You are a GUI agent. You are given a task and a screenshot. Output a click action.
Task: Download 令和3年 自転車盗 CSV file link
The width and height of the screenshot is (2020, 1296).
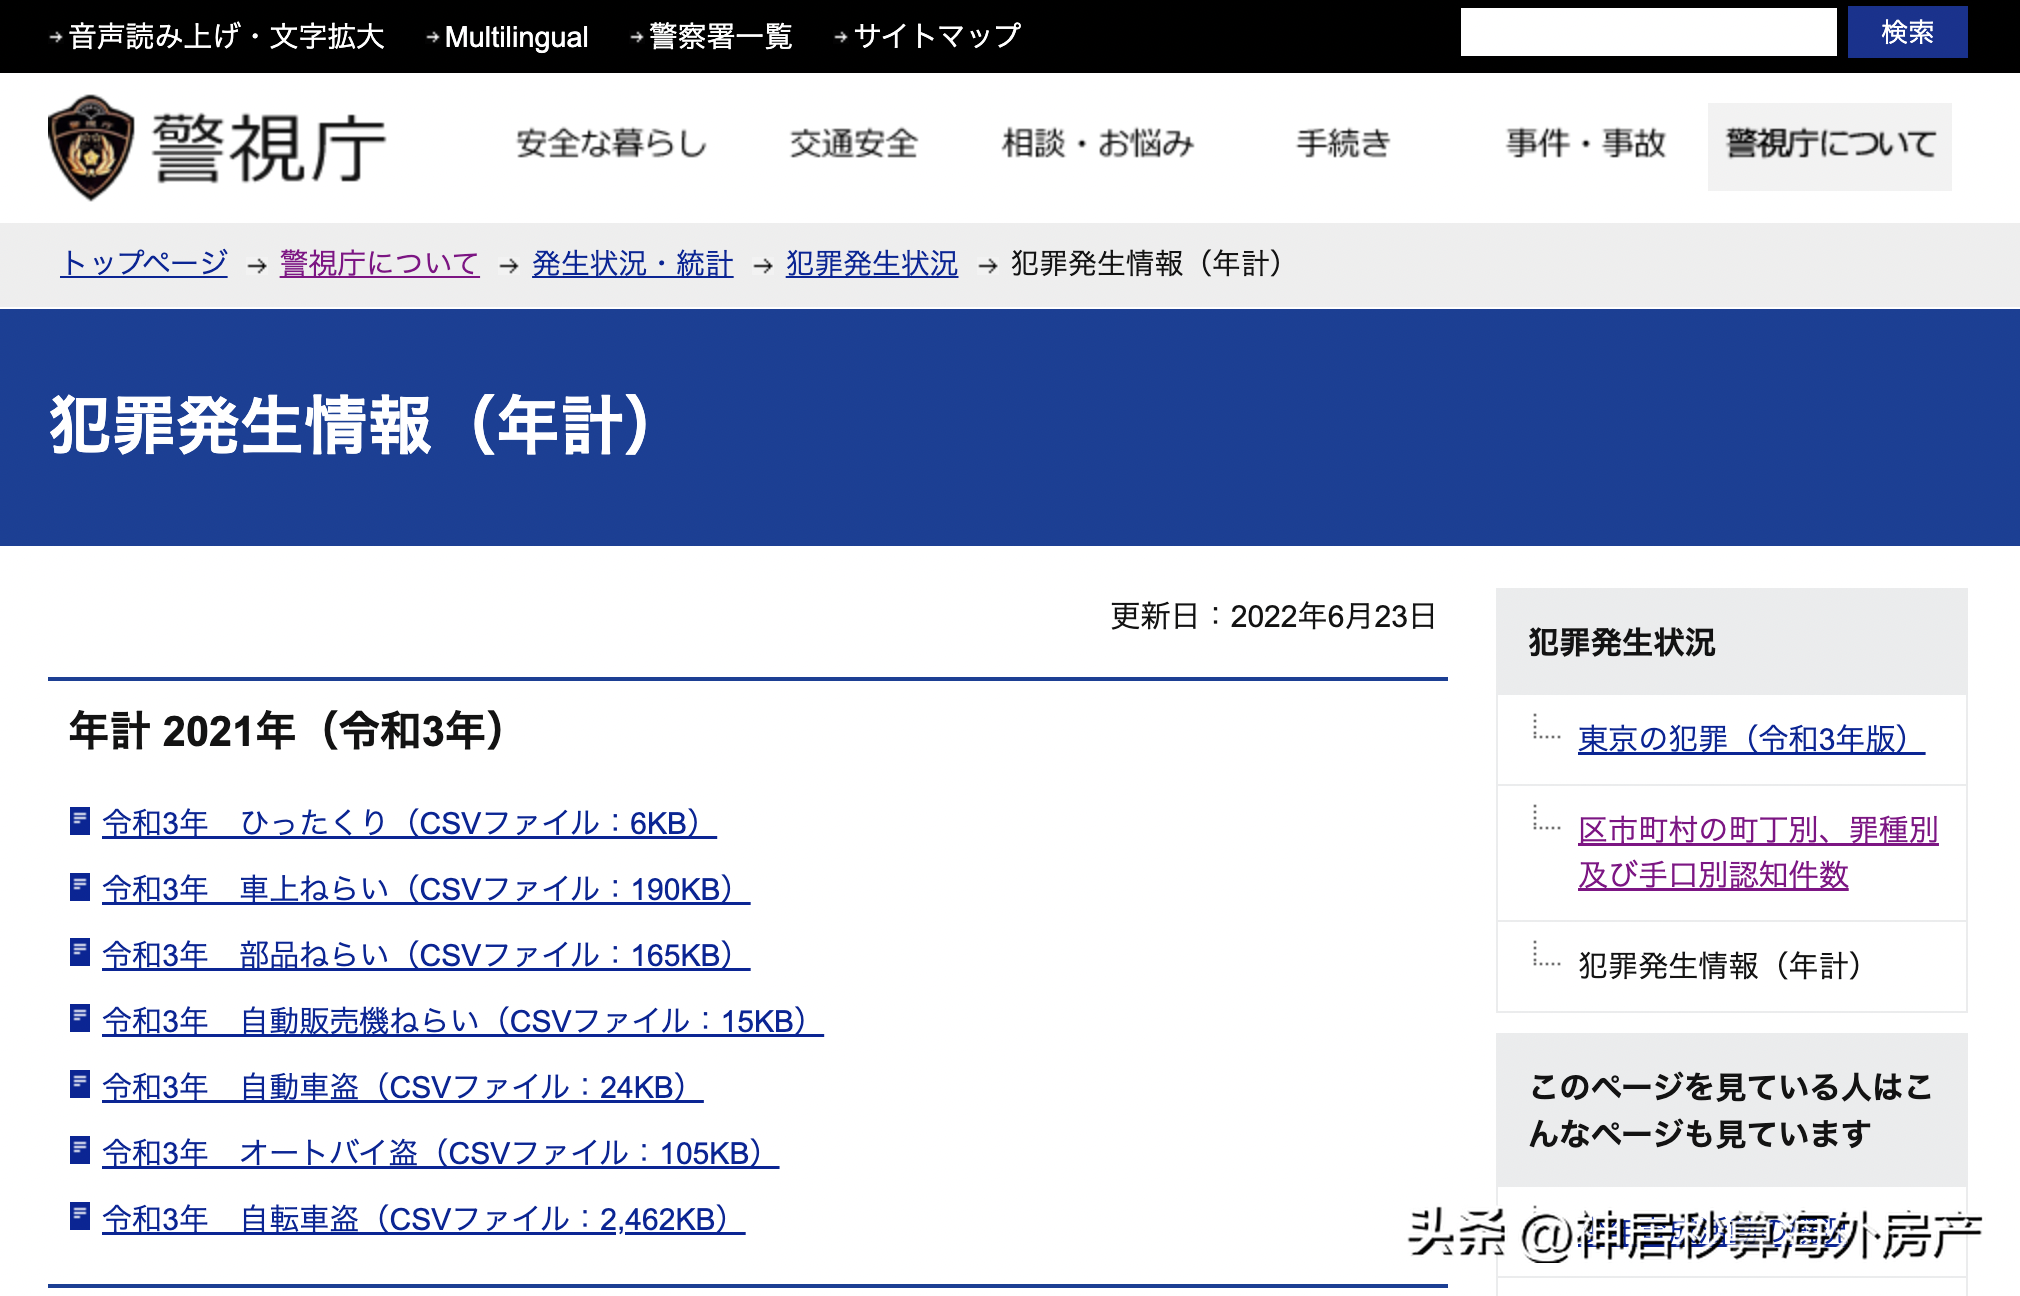tap(423, 1219)
